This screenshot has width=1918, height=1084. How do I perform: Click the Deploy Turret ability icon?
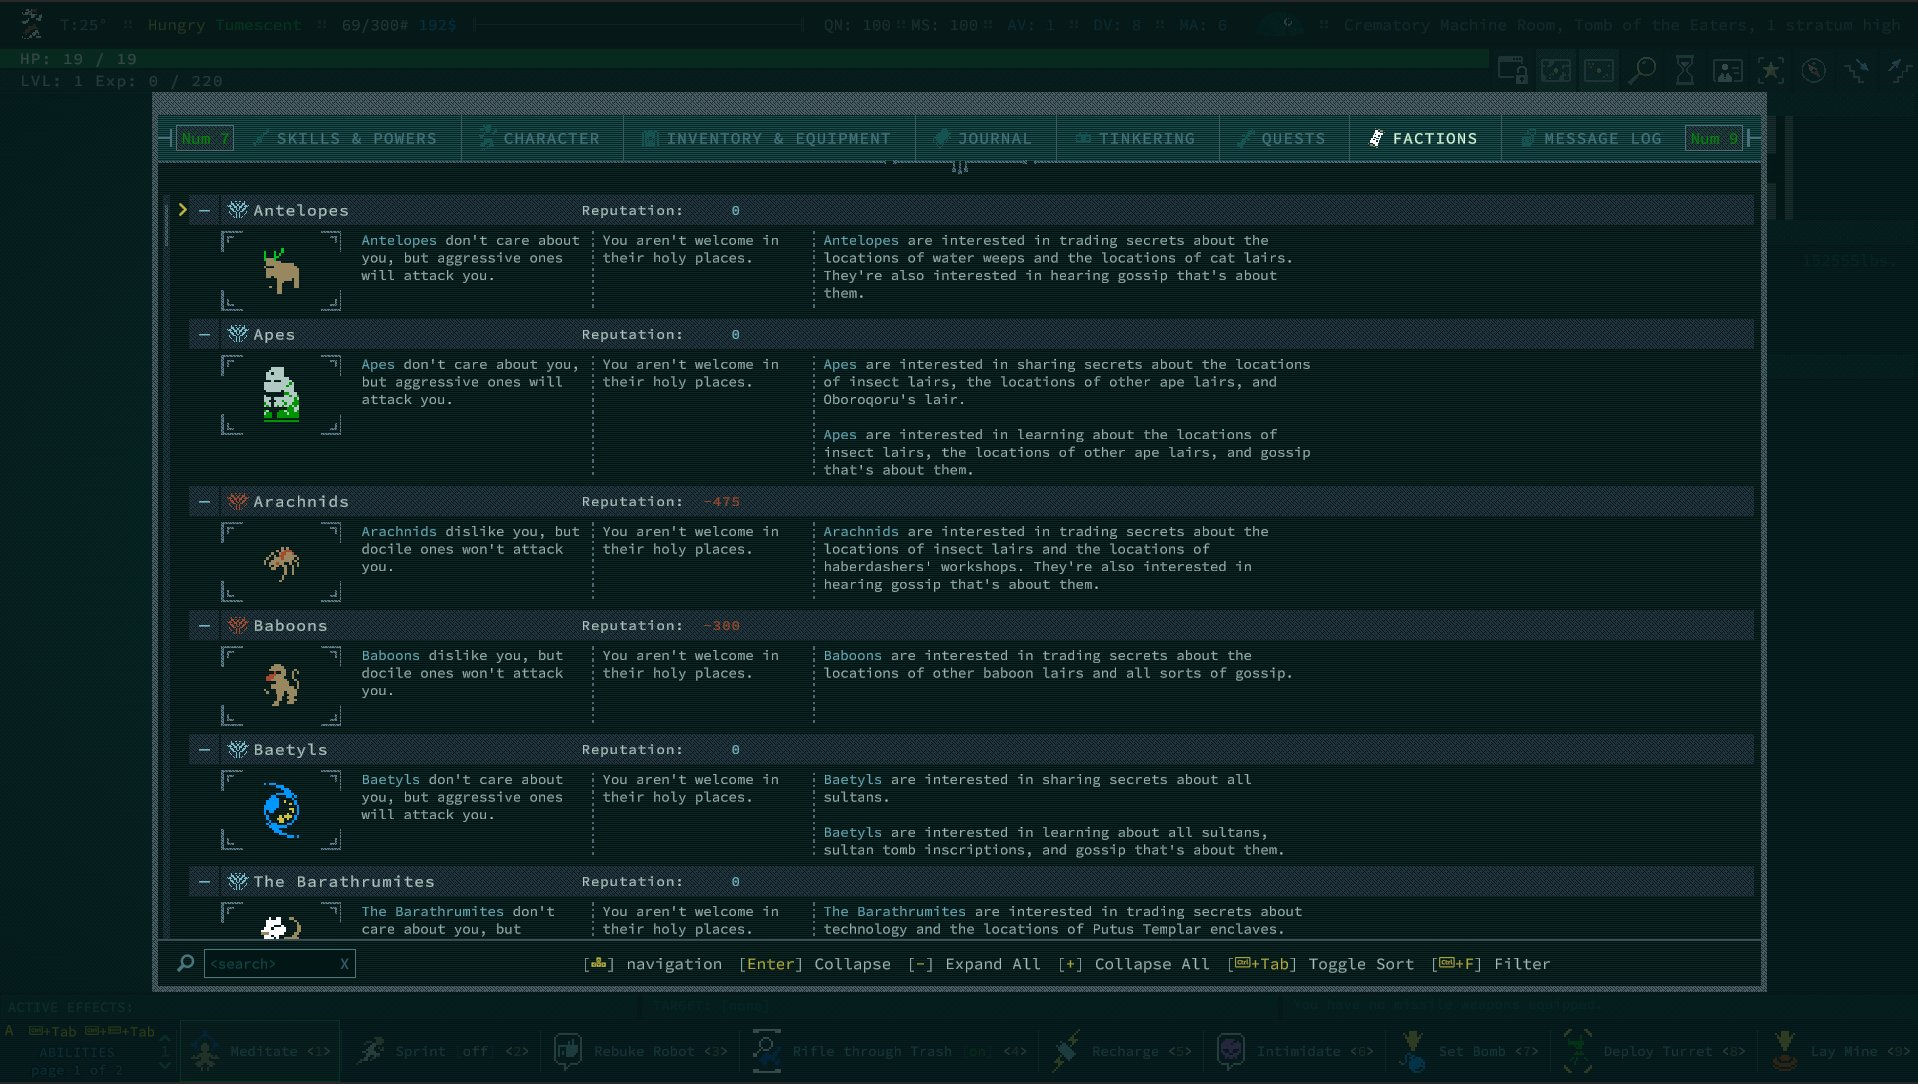pyautogui.click(x=1578, y=1051)
